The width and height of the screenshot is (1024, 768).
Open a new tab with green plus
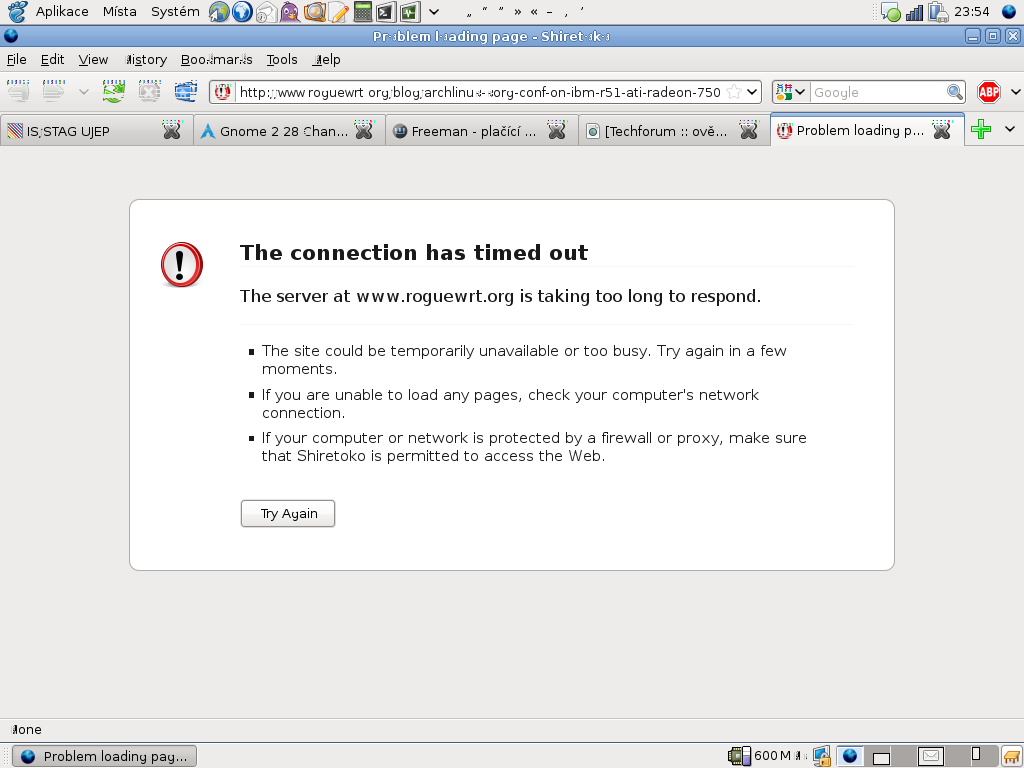coord(981,130)
